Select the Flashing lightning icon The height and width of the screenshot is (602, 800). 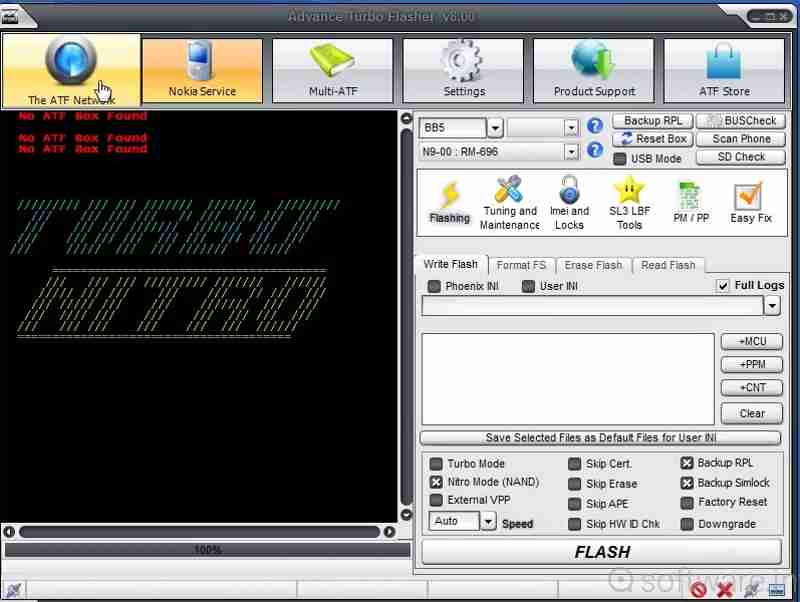[x=449, y=194]
